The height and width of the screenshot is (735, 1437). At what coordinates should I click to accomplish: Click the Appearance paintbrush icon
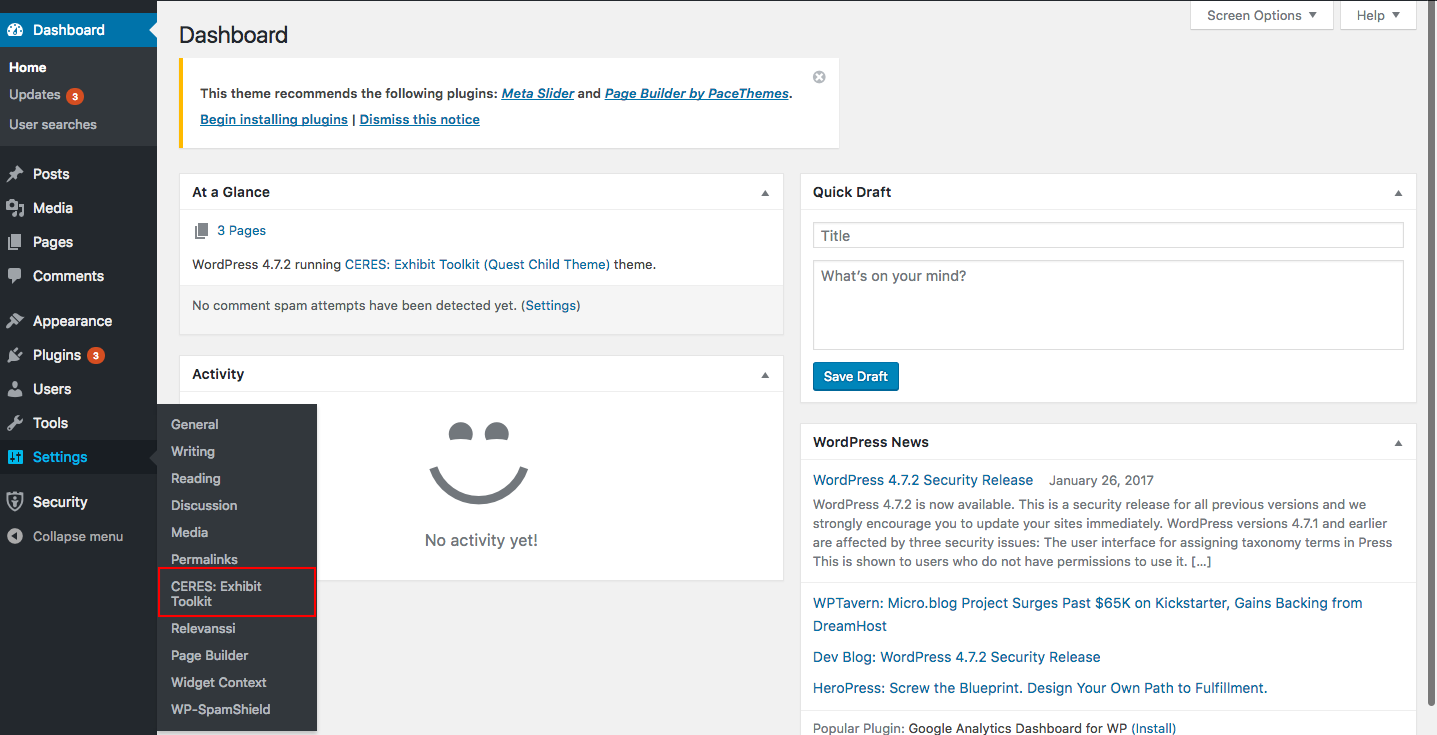(15, 321)
